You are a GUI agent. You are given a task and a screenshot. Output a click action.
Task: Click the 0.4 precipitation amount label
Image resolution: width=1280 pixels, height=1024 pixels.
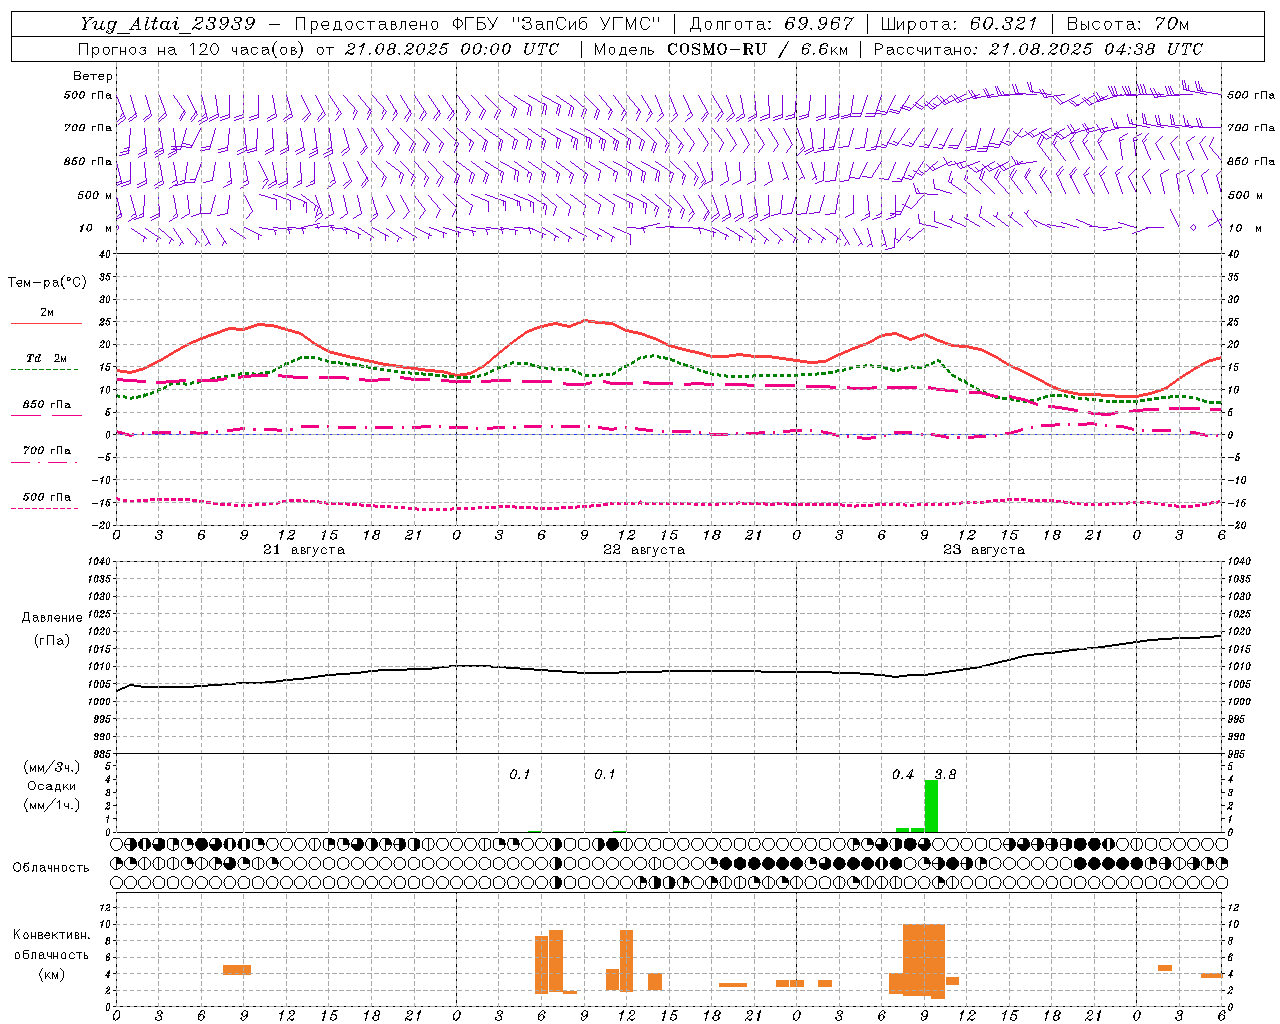coord(903,774)
